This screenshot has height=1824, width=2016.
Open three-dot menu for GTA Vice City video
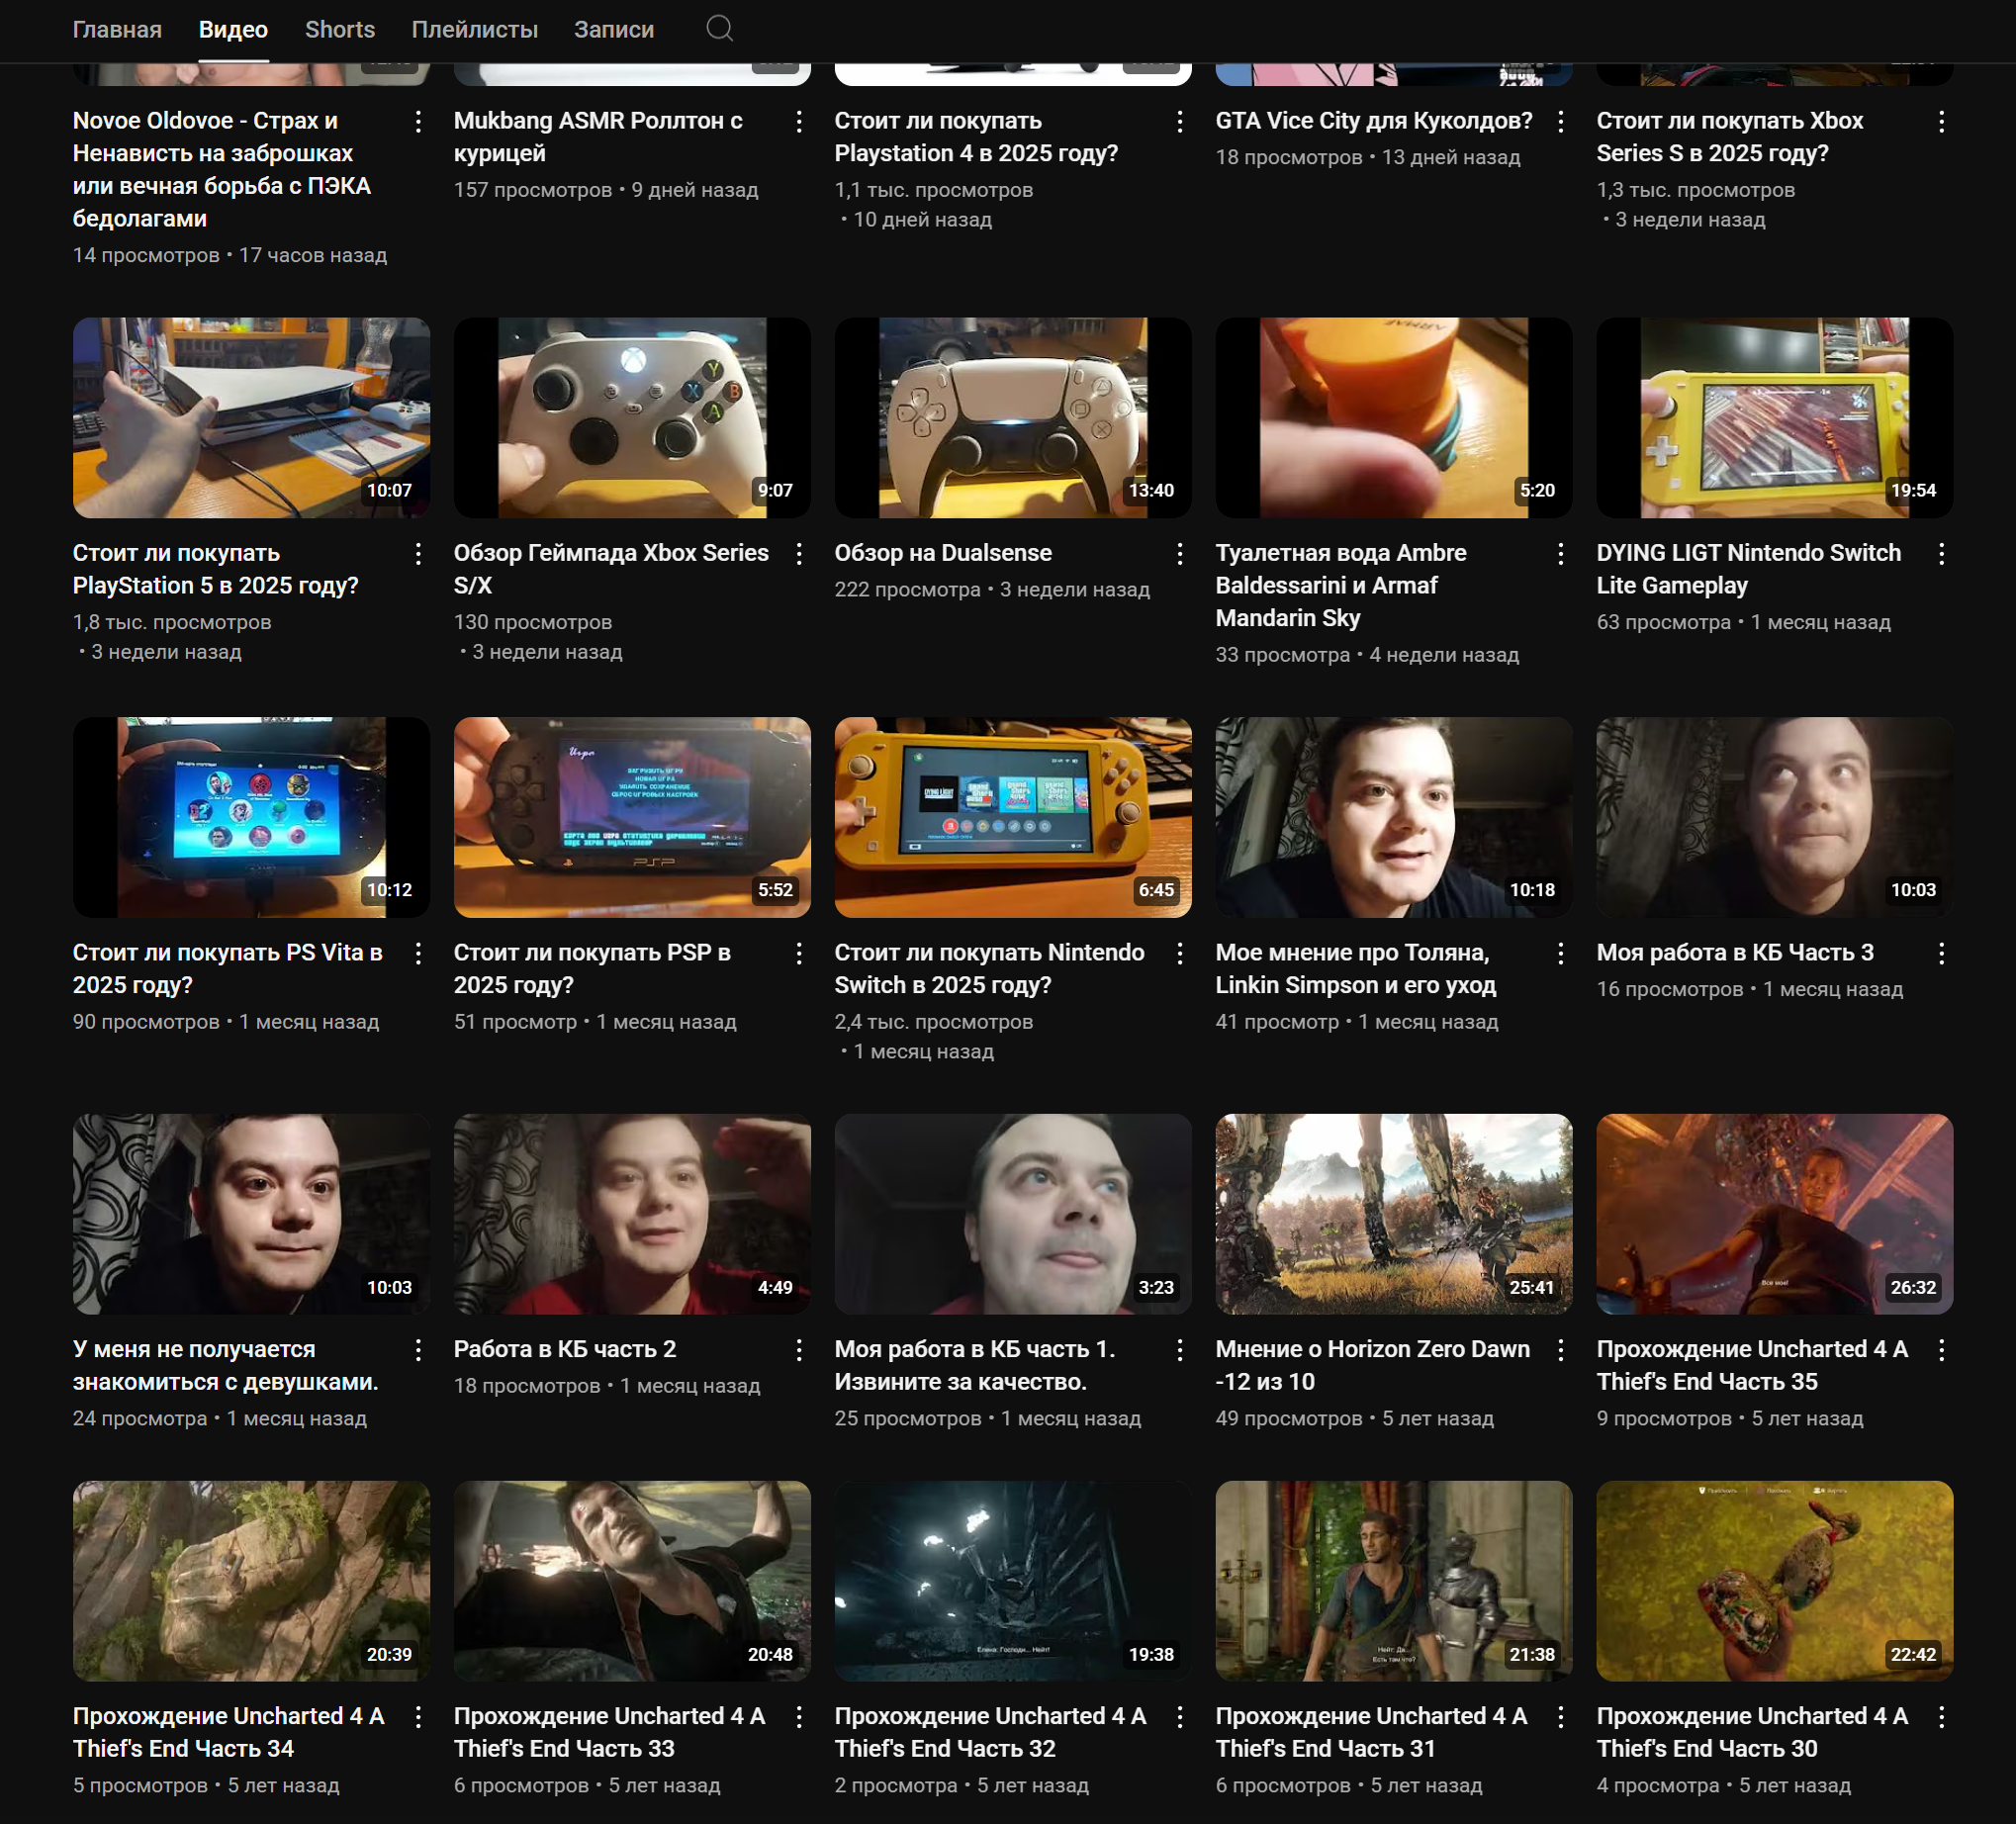1560,122
